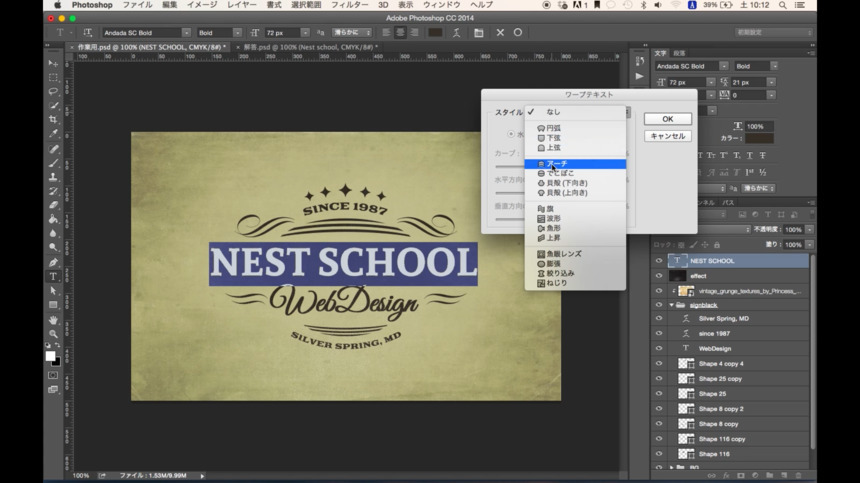
Task: Select the Rectangle shape tool
Action: pos(53,305)
